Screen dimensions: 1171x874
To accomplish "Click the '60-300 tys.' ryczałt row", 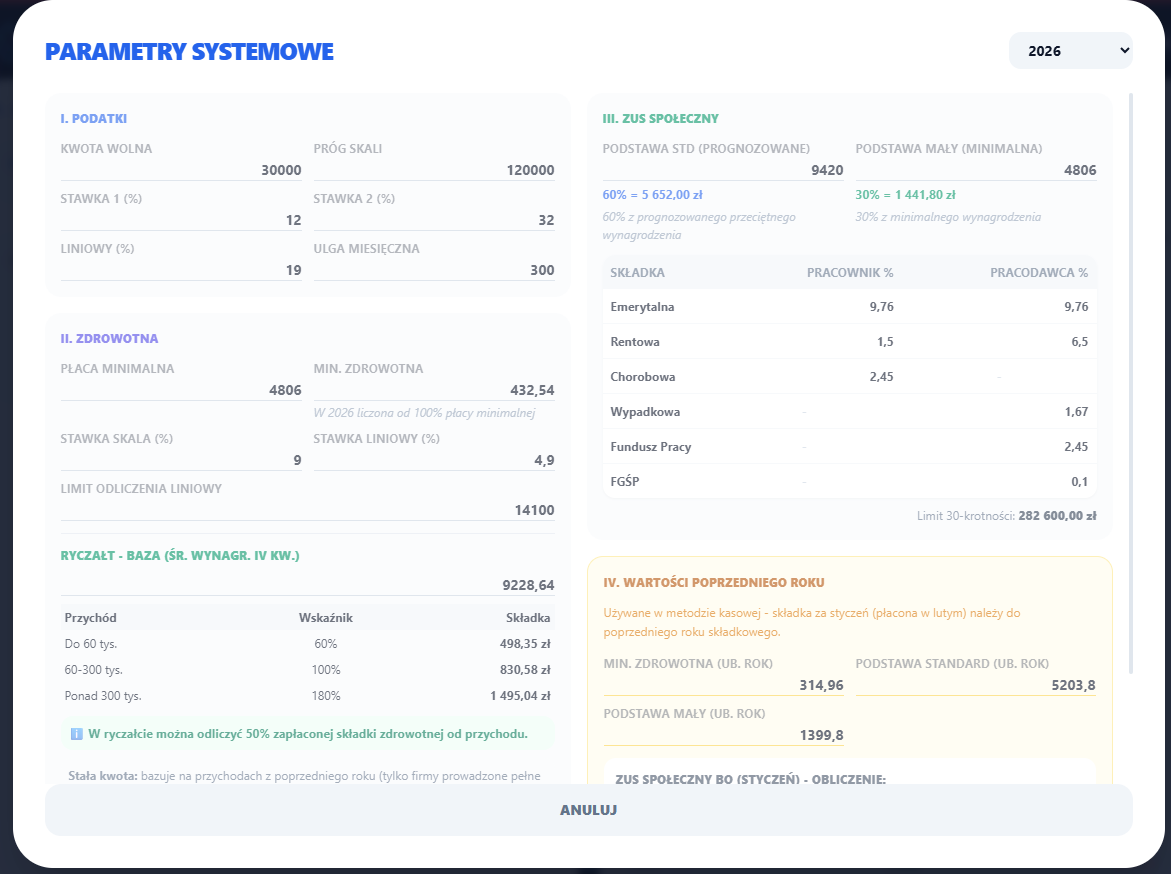I will 308,670.
